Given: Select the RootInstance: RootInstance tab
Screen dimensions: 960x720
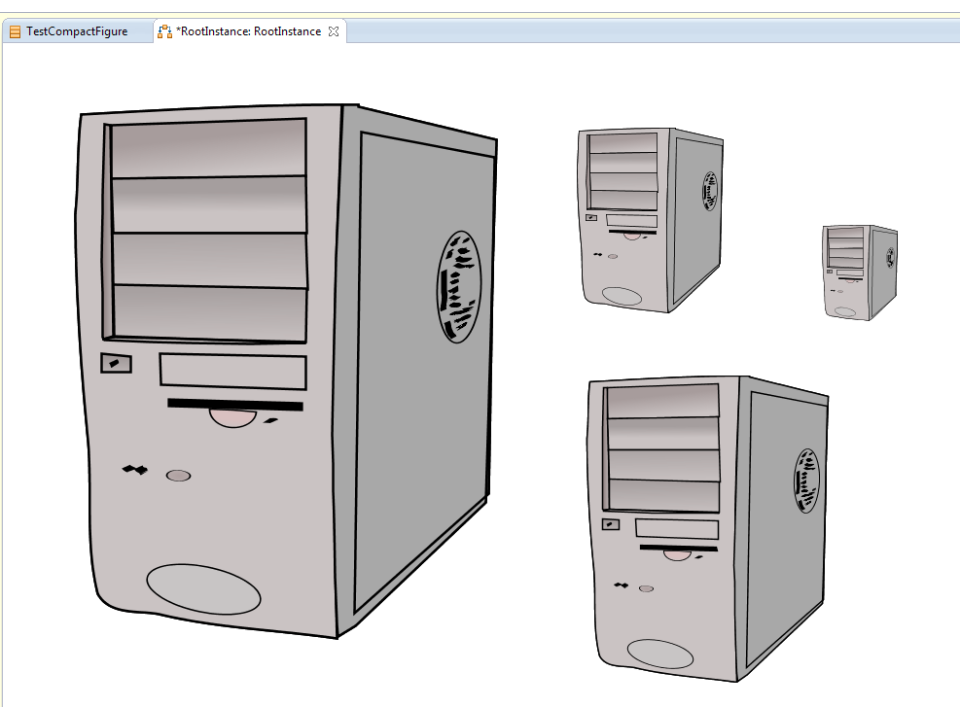Looking at the screenshot, I should tap(249, 31).
